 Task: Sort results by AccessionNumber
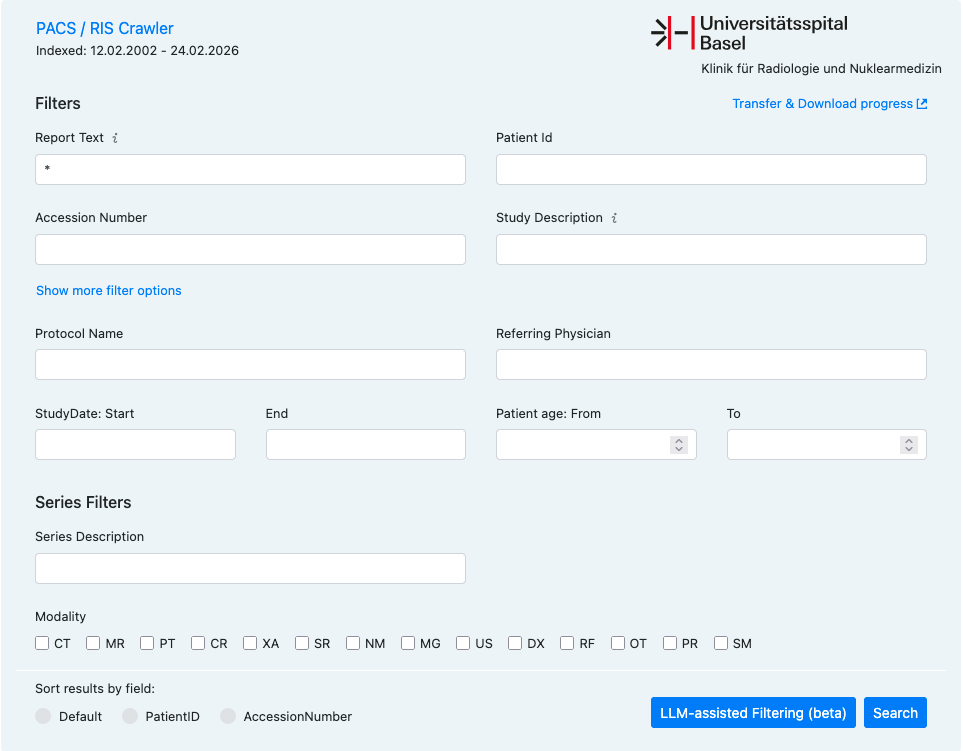coord(228,716)
